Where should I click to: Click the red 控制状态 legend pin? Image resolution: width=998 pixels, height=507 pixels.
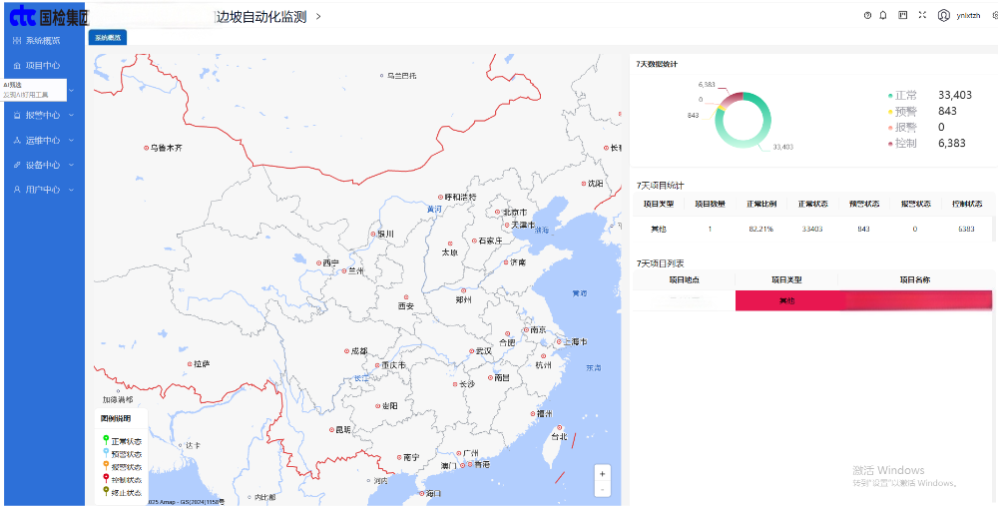pos(107,479)
